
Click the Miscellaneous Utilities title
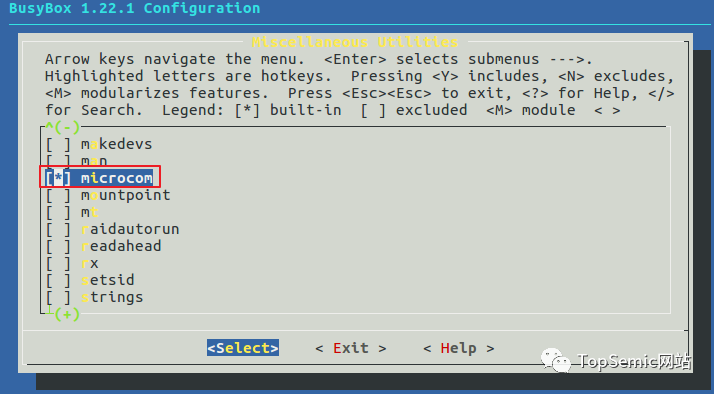(355, 42)
